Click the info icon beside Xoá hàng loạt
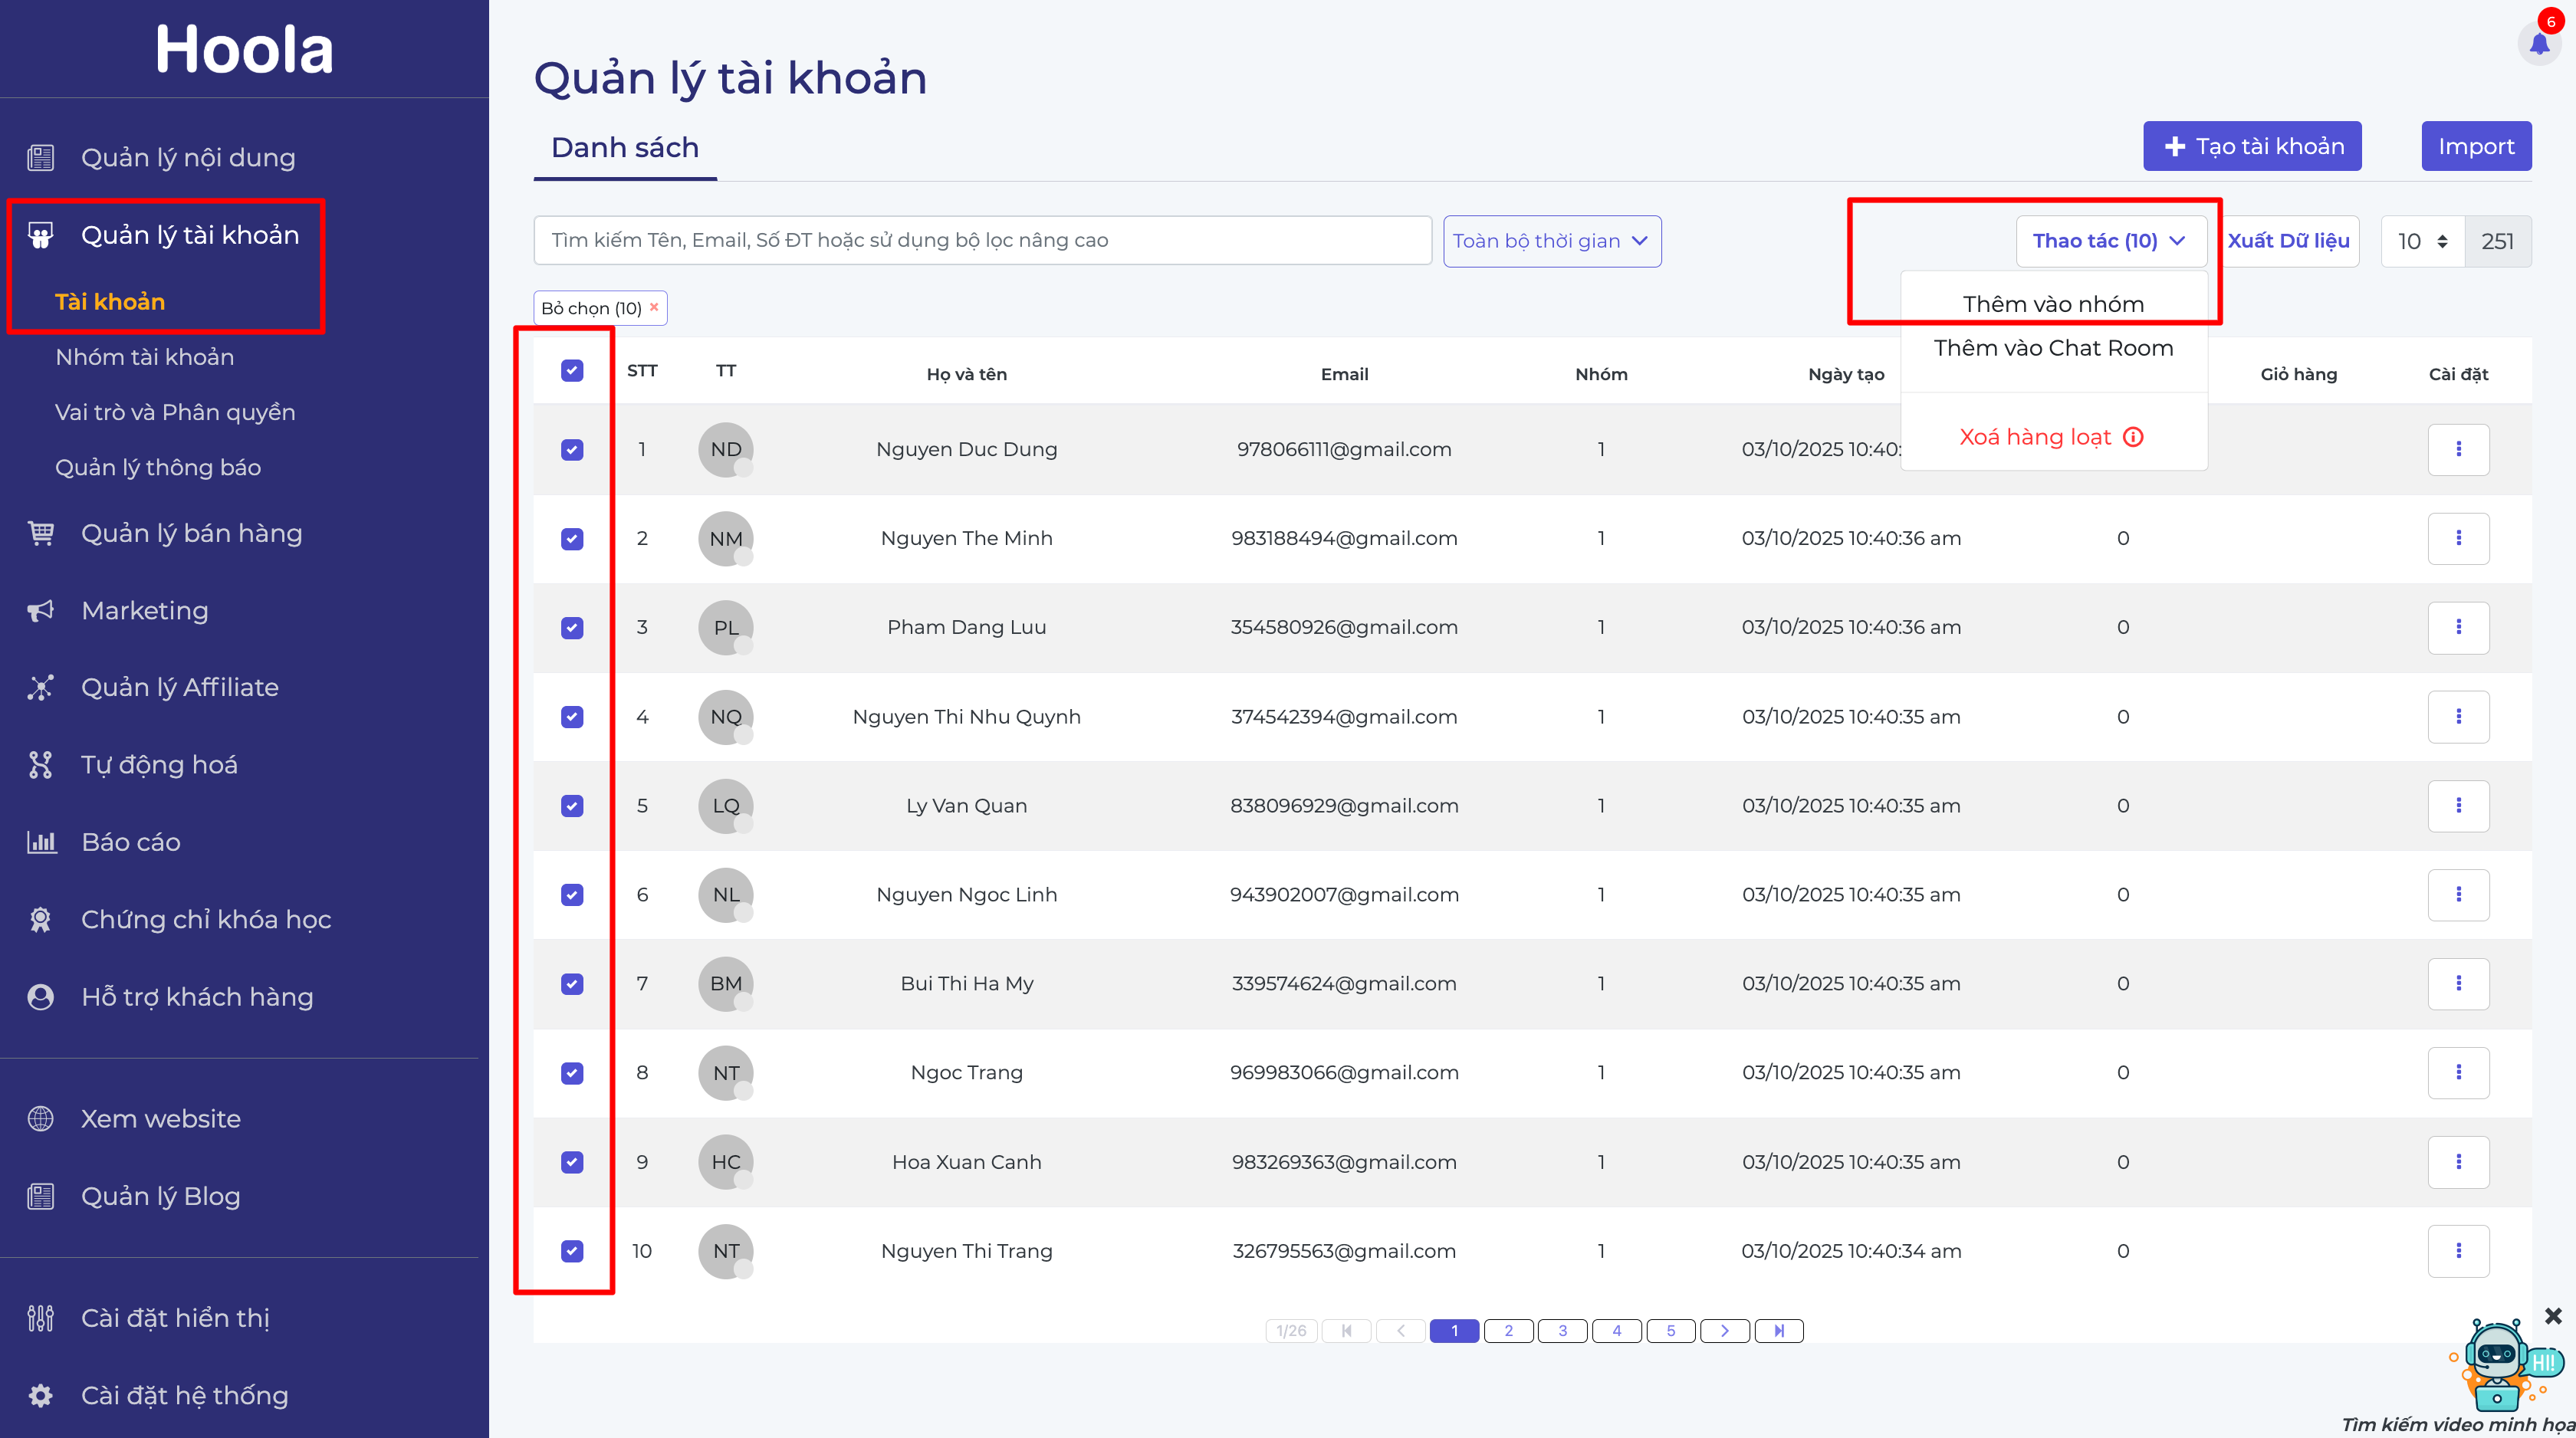The height and width of the screenshot is (1438, 2576). [2133, 437]
